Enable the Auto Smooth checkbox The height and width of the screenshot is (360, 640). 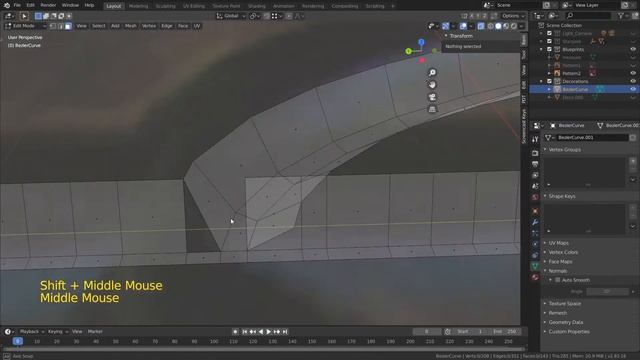coord(558,280)
